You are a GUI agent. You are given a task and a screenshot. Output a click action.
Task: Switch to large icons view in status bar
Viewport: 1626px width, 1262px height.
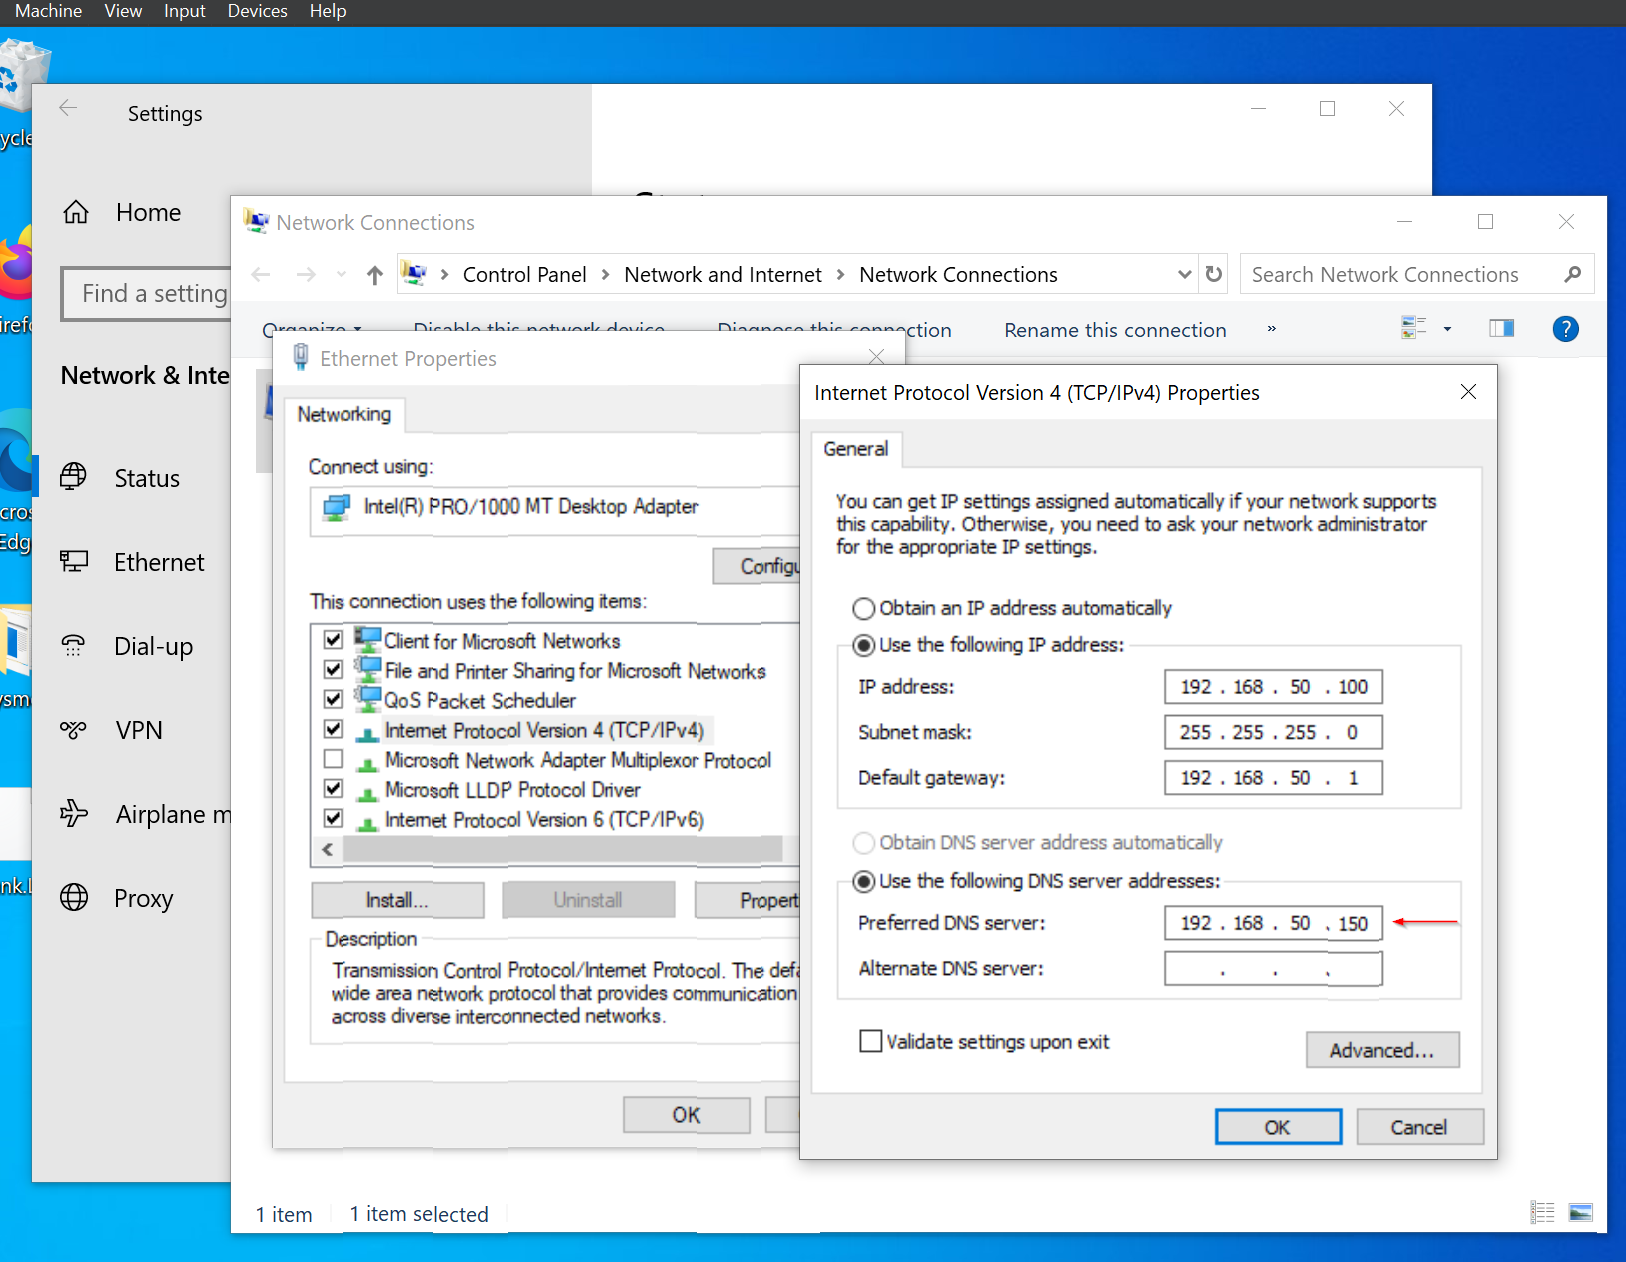pos(1581,1213)
